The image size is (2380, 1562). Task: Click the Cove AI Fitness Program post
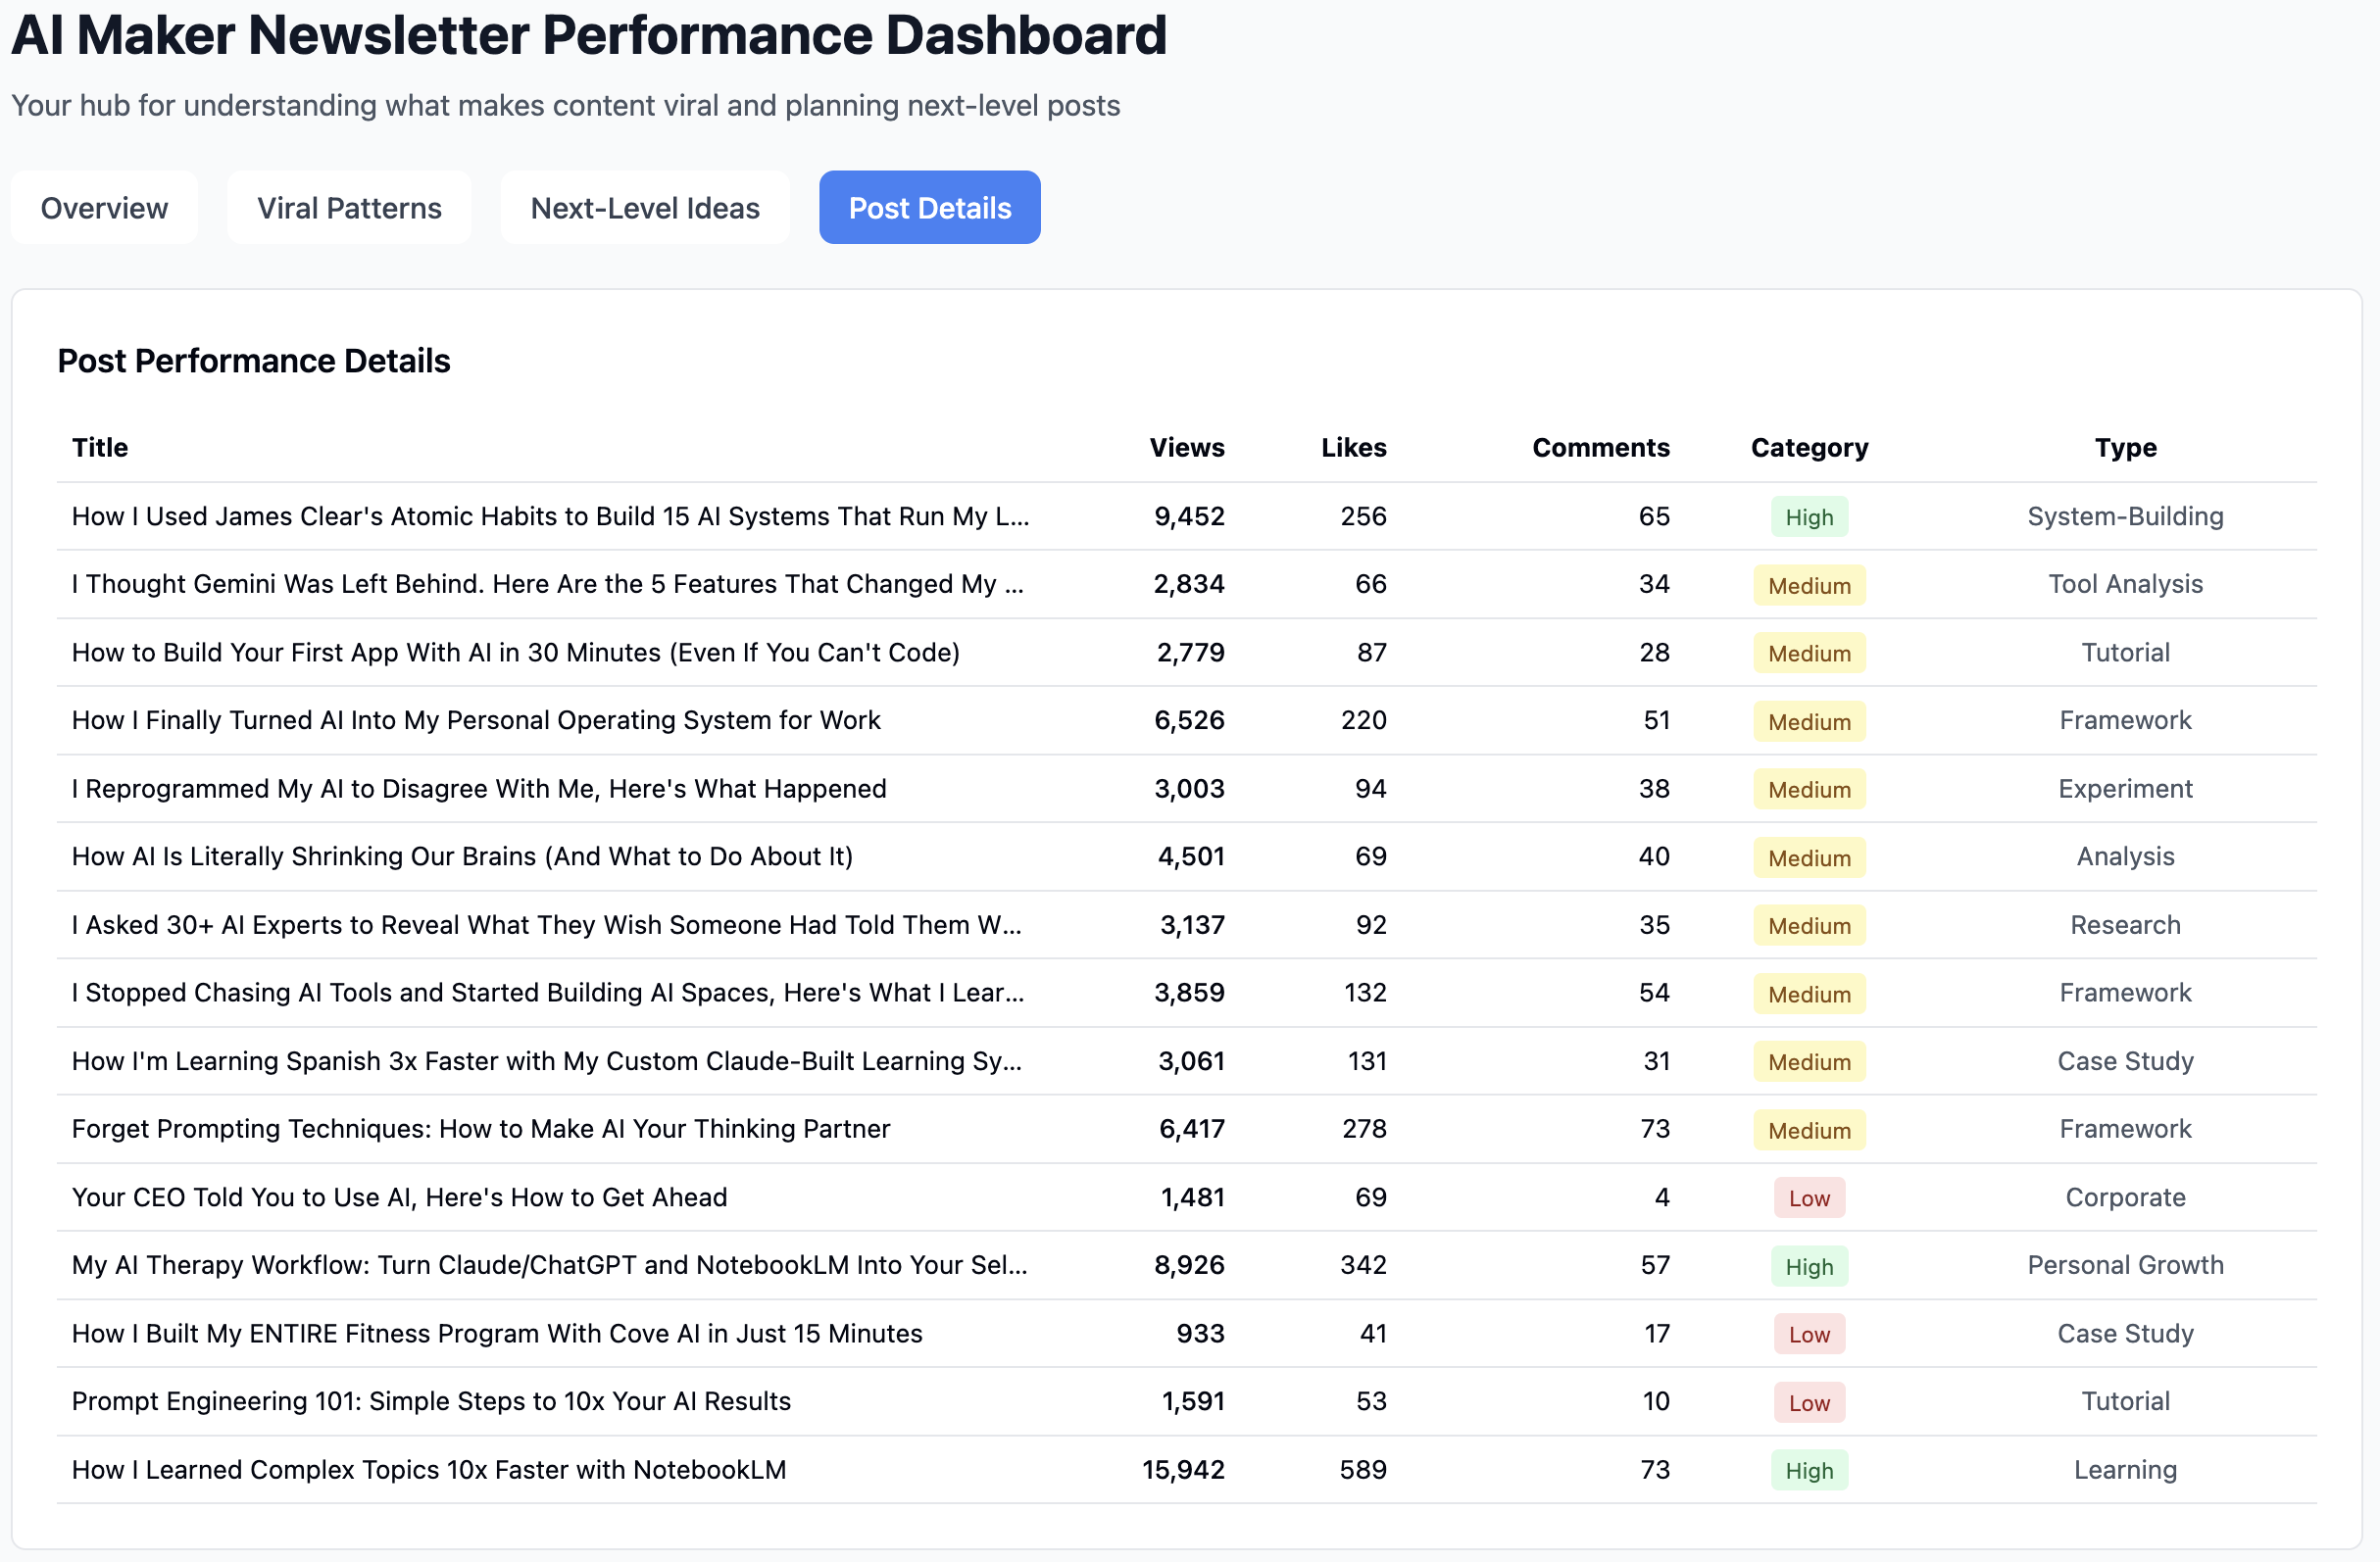(x=497, y=1334)
